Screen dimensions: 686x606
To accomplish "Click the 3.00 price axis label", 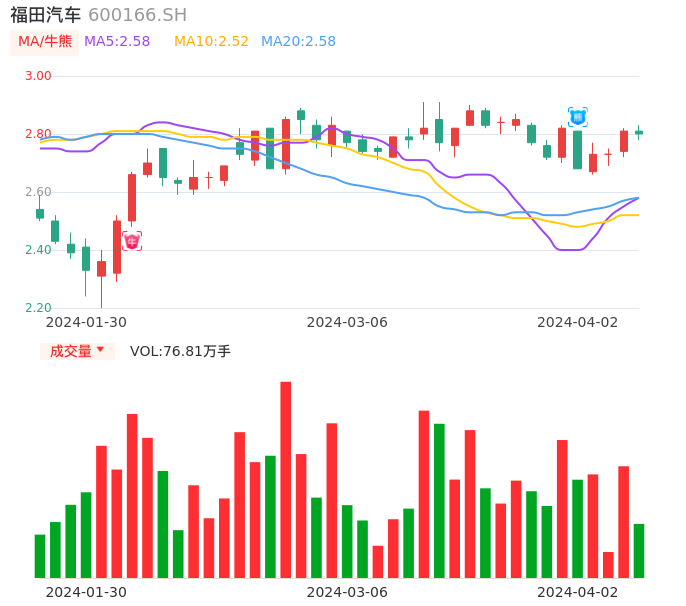I will [x=38, y=76].
